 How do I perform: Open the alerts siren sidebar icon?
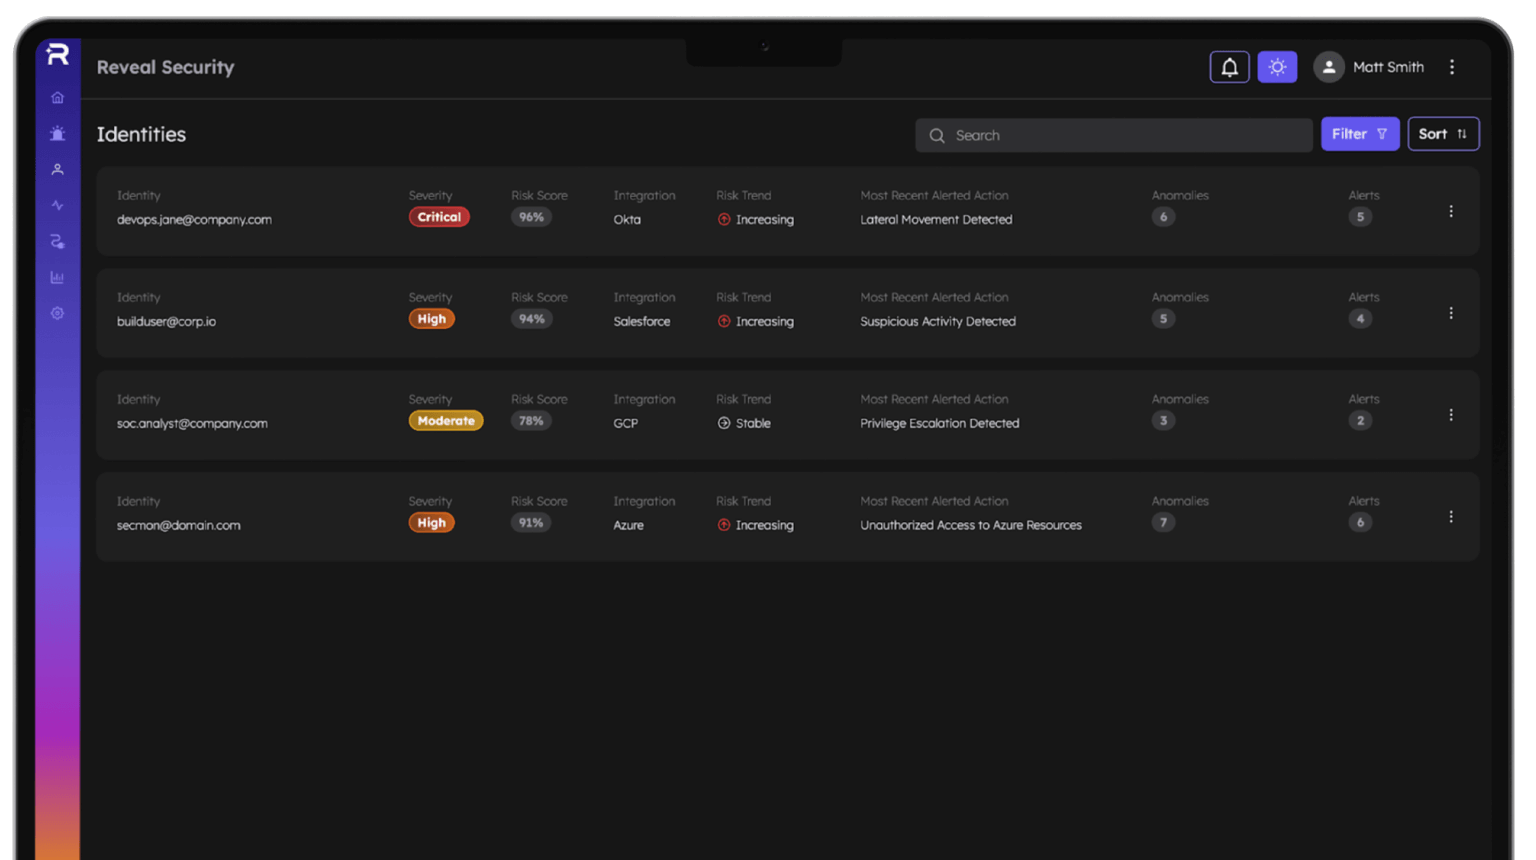point(58,134)
